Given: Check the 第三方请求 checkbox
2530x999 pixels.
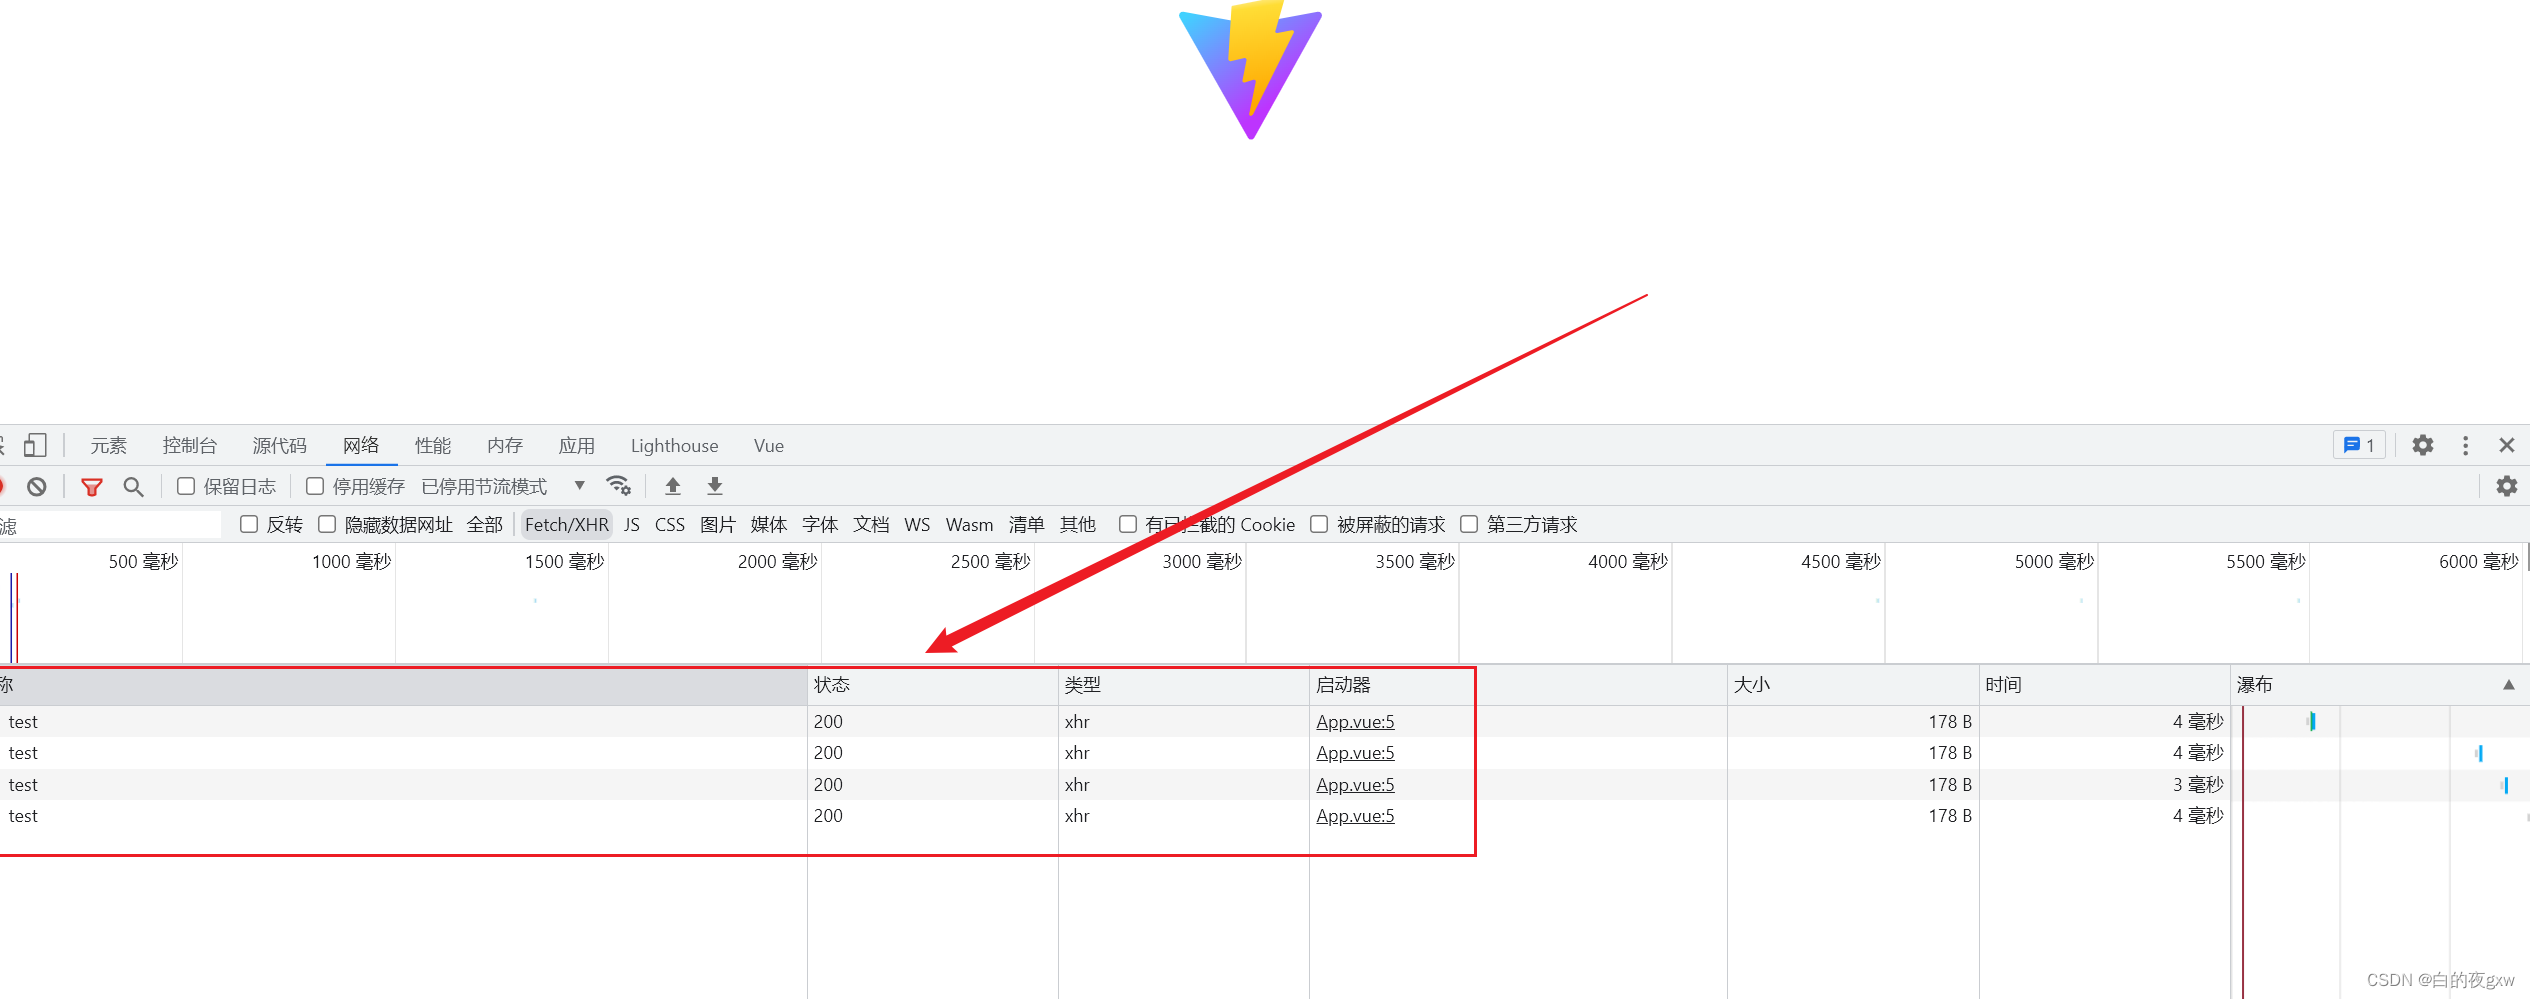Looking at the screenshot, I should 1469,524.
